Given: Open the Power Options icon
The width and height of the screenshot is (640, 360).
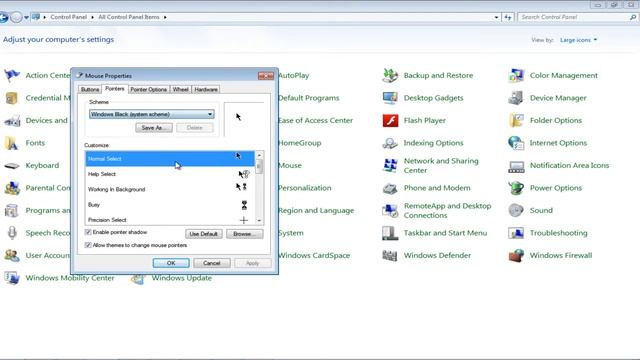Looking at the screenshot, I should [x=516, y=188].
